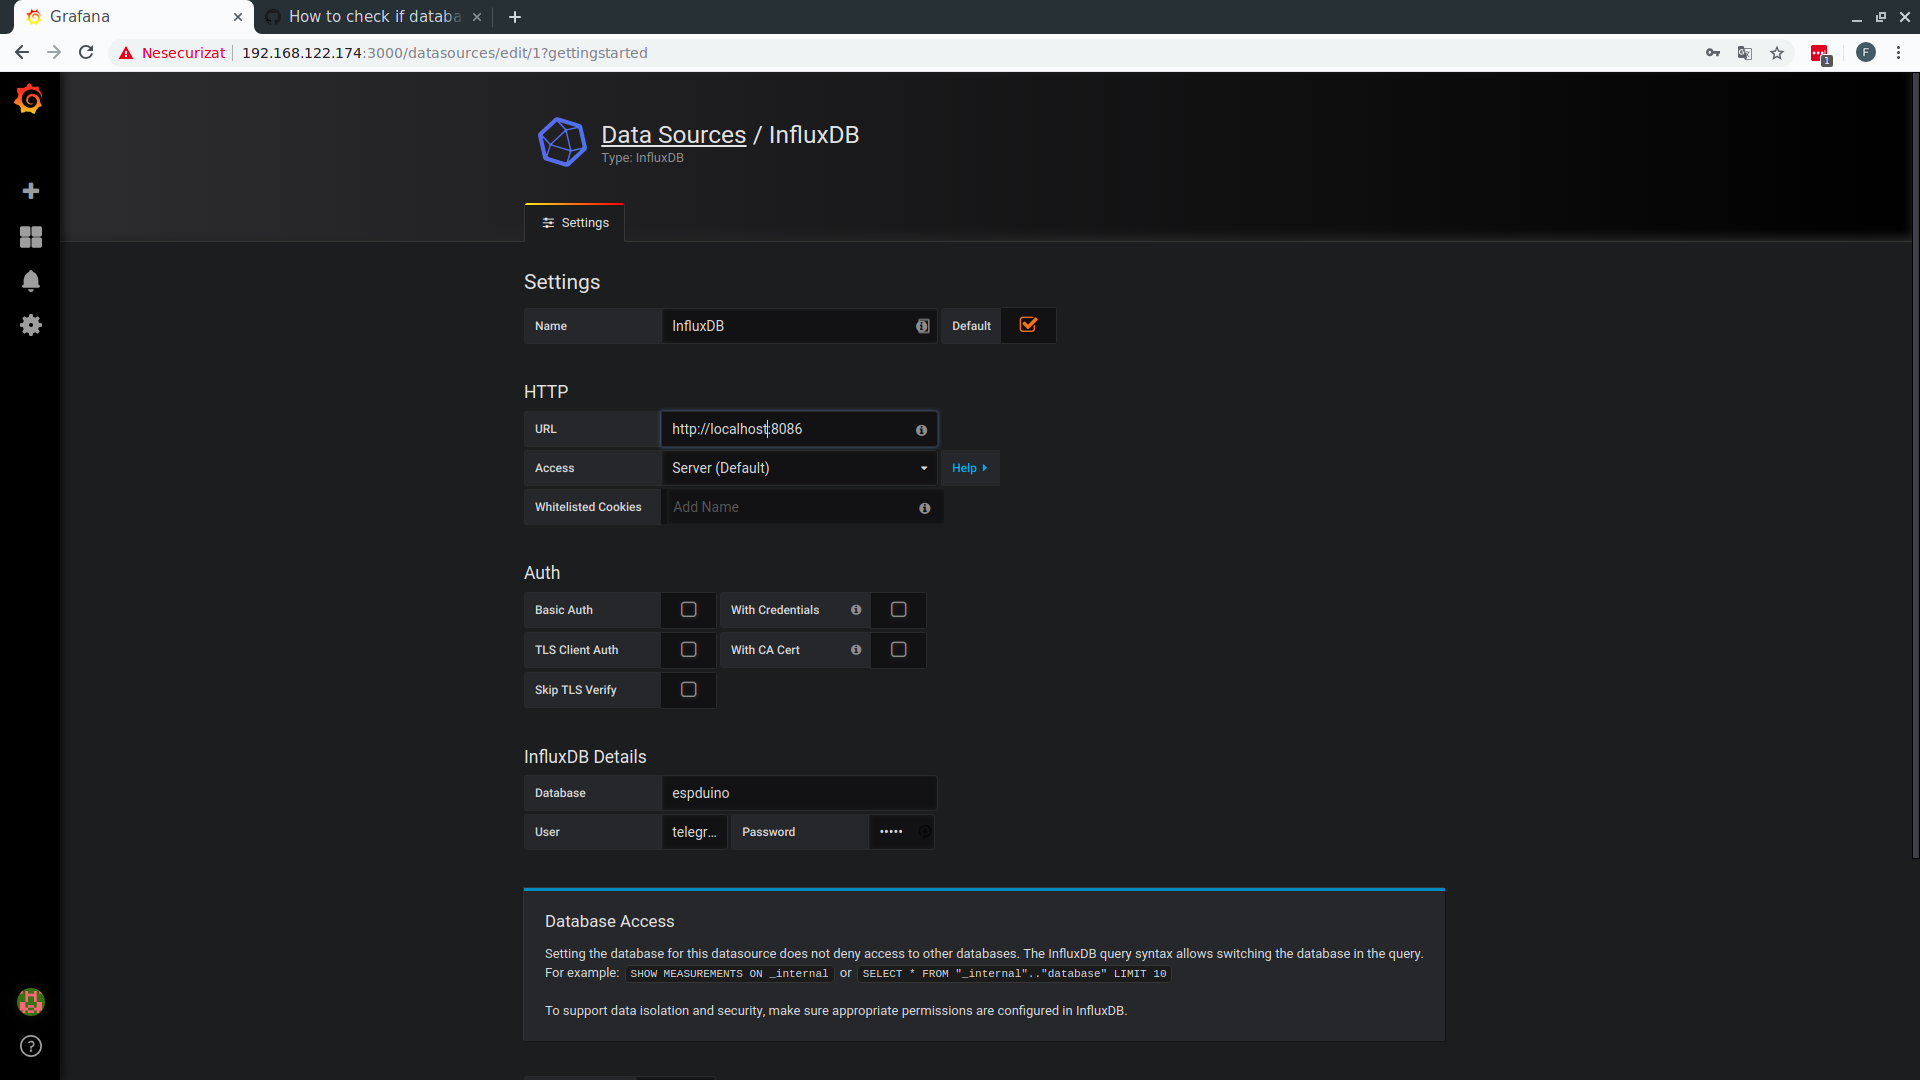Enable the Basic Auth checkbox
Screen dimensions: 1920x1080
point(688,610)
